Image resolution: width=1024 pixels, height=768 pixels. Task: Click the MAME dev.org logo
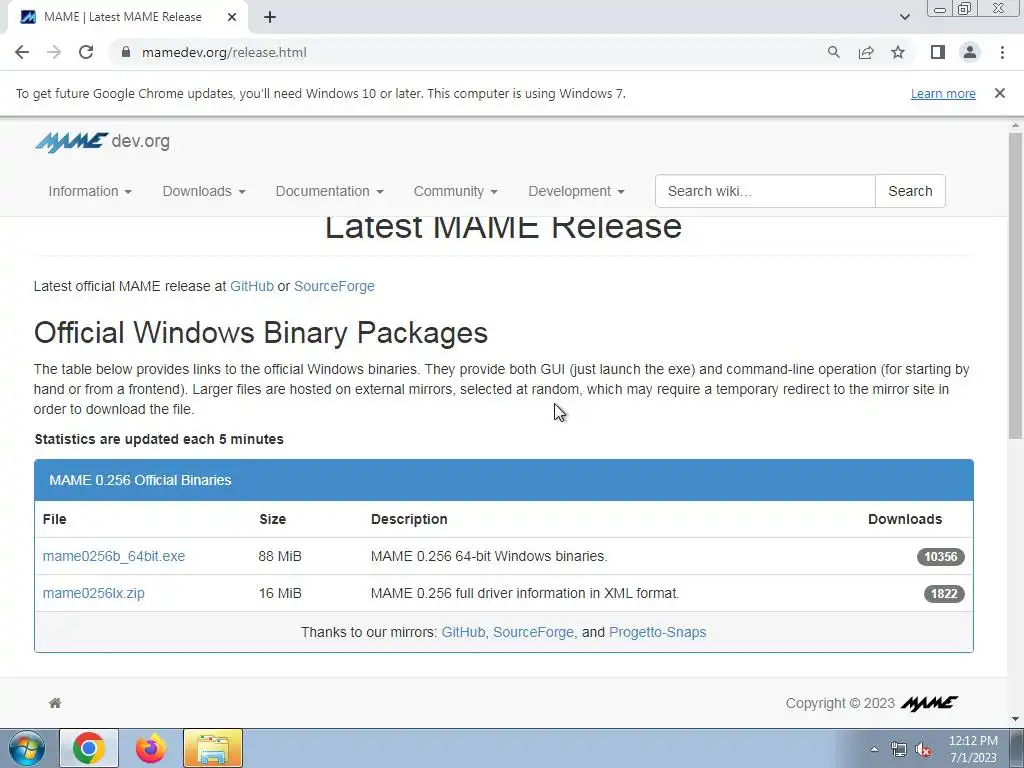tap(102, 142)
